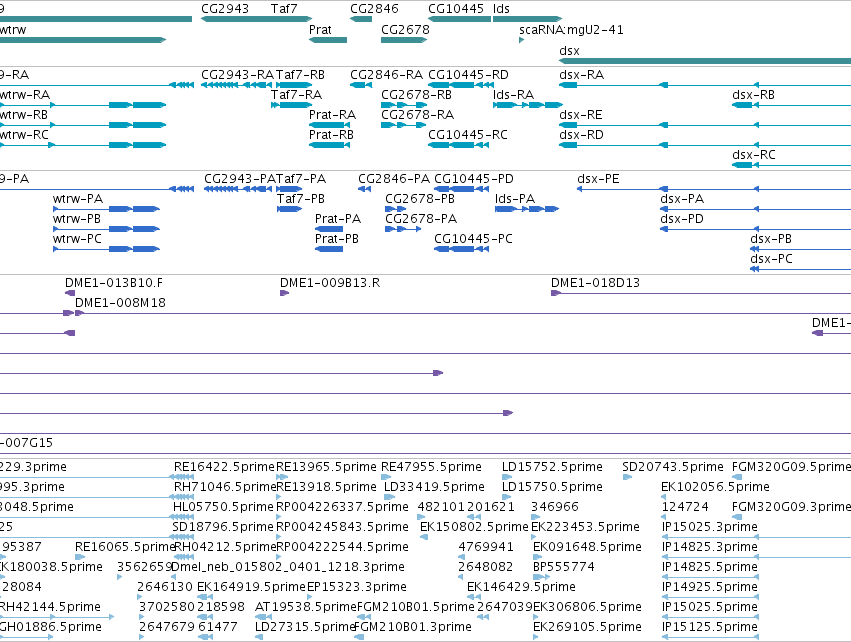Click the Prat gene label
This screenshot has height=642, width=851.
point(320,29)
